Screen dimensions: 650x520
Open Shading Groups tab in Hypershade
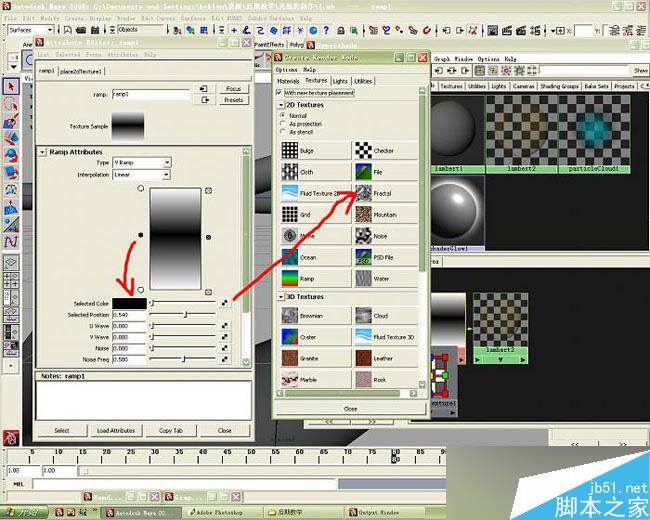pyautogui.click(x=559, y=86)
